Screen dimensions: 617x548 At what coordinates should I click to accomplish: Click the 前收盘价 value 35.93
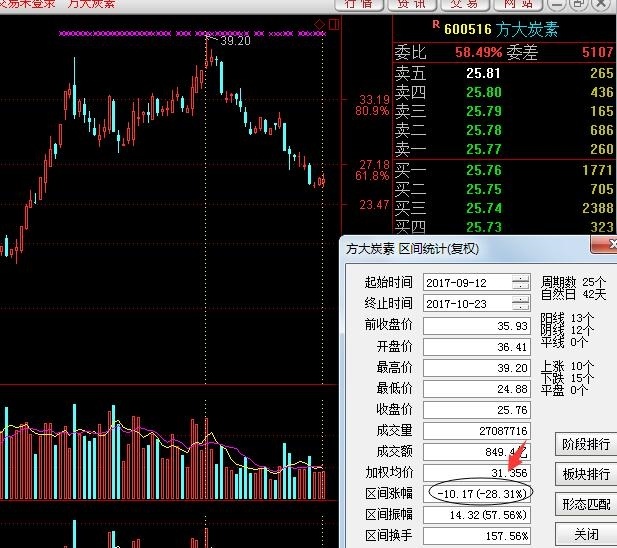coord(477,326)
